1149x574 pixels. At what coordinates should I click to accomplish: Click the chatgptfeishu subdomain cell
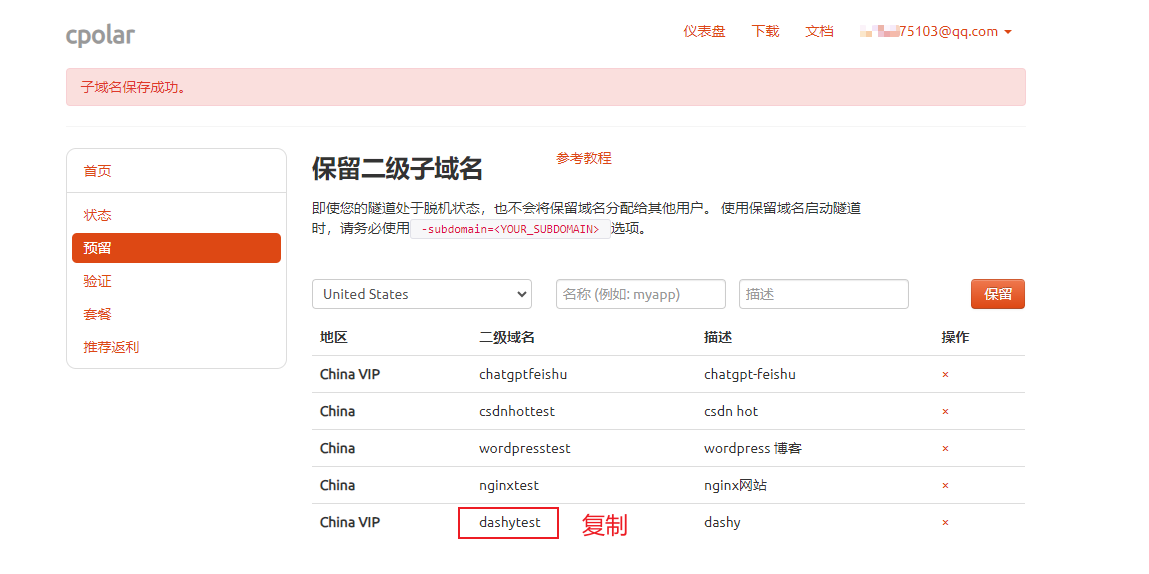[523, 375]
